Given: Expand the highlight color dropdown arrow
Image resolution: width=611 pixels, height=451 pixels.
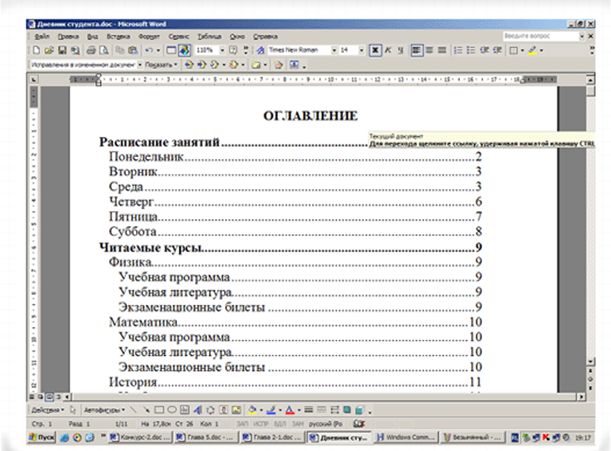Looking at the screenshot, I should coord(542,50).
